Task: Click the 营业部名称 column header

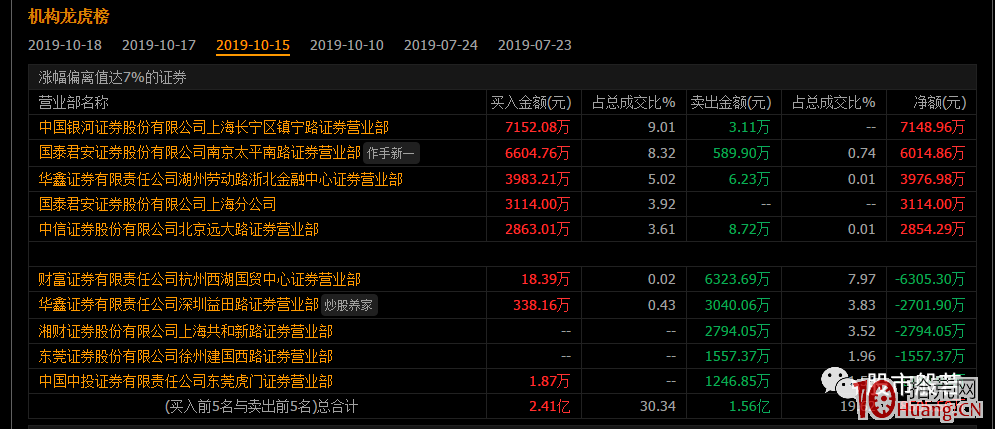Action: 74,103
